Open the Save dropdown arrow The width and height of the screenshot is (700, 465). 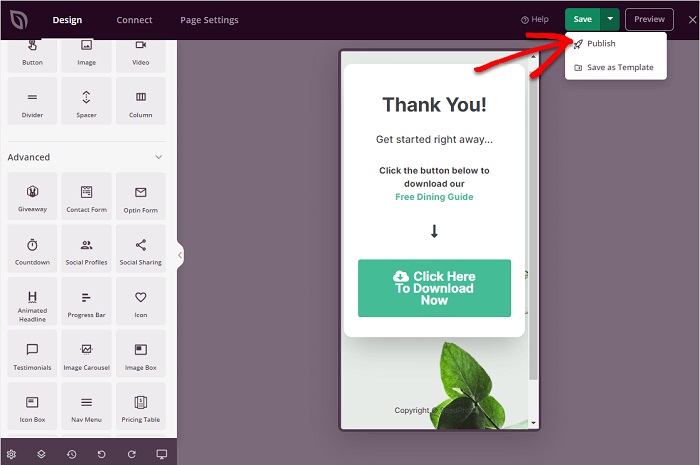click(610, 19)
